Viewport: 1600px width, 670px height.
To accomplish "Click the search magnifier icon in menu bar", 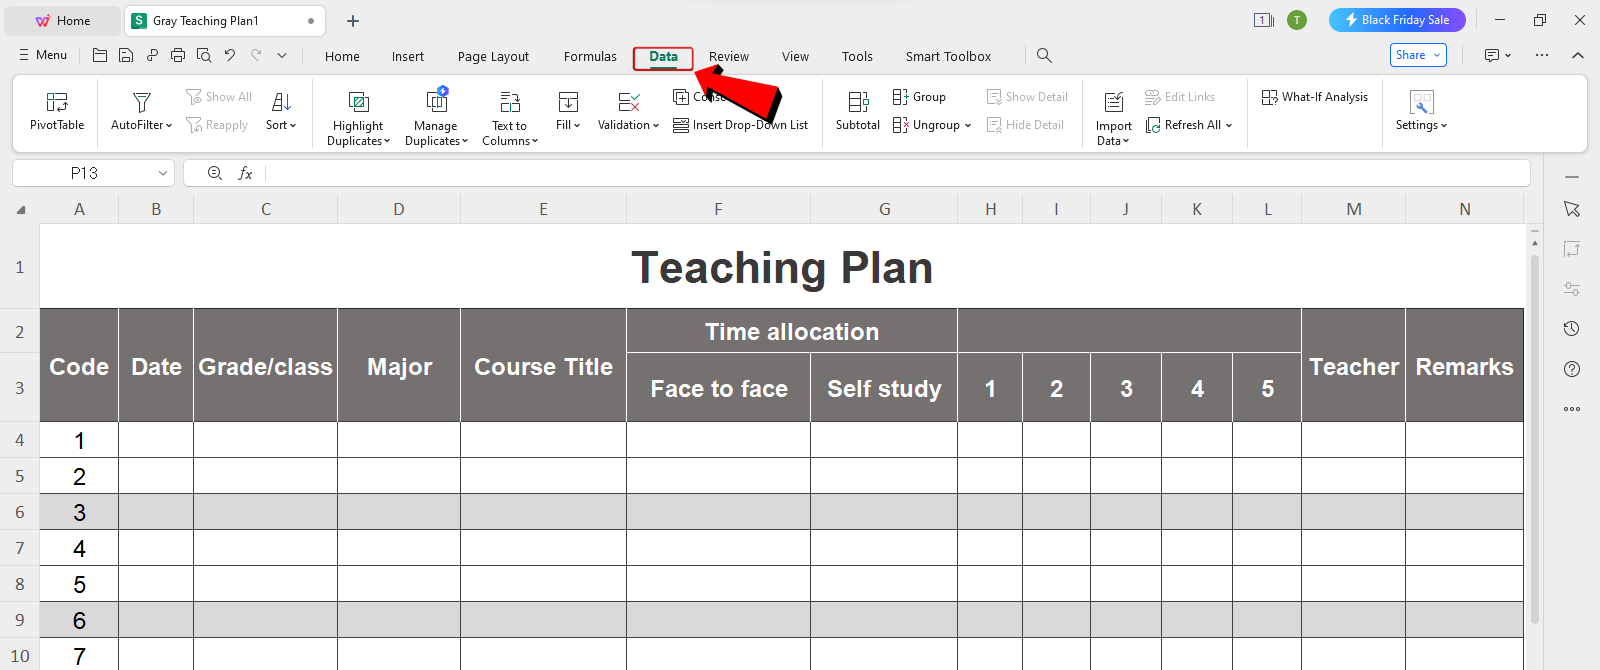I will [x=1044, y=56].
